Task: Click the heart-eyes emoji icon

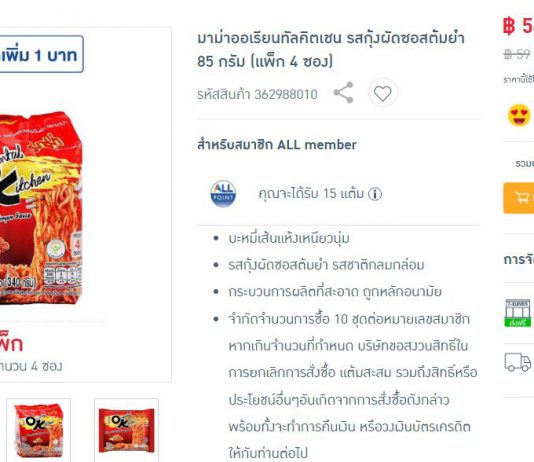Action: 519,115
